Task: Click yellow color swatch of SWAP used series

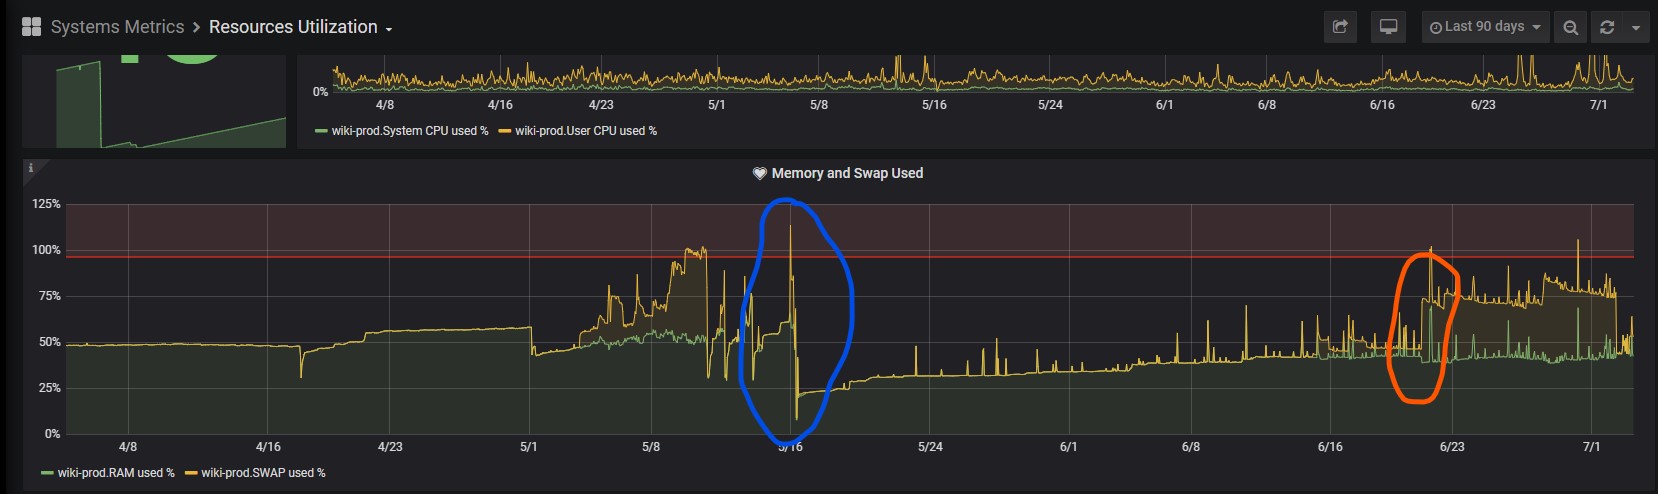Action: (191, 473)
